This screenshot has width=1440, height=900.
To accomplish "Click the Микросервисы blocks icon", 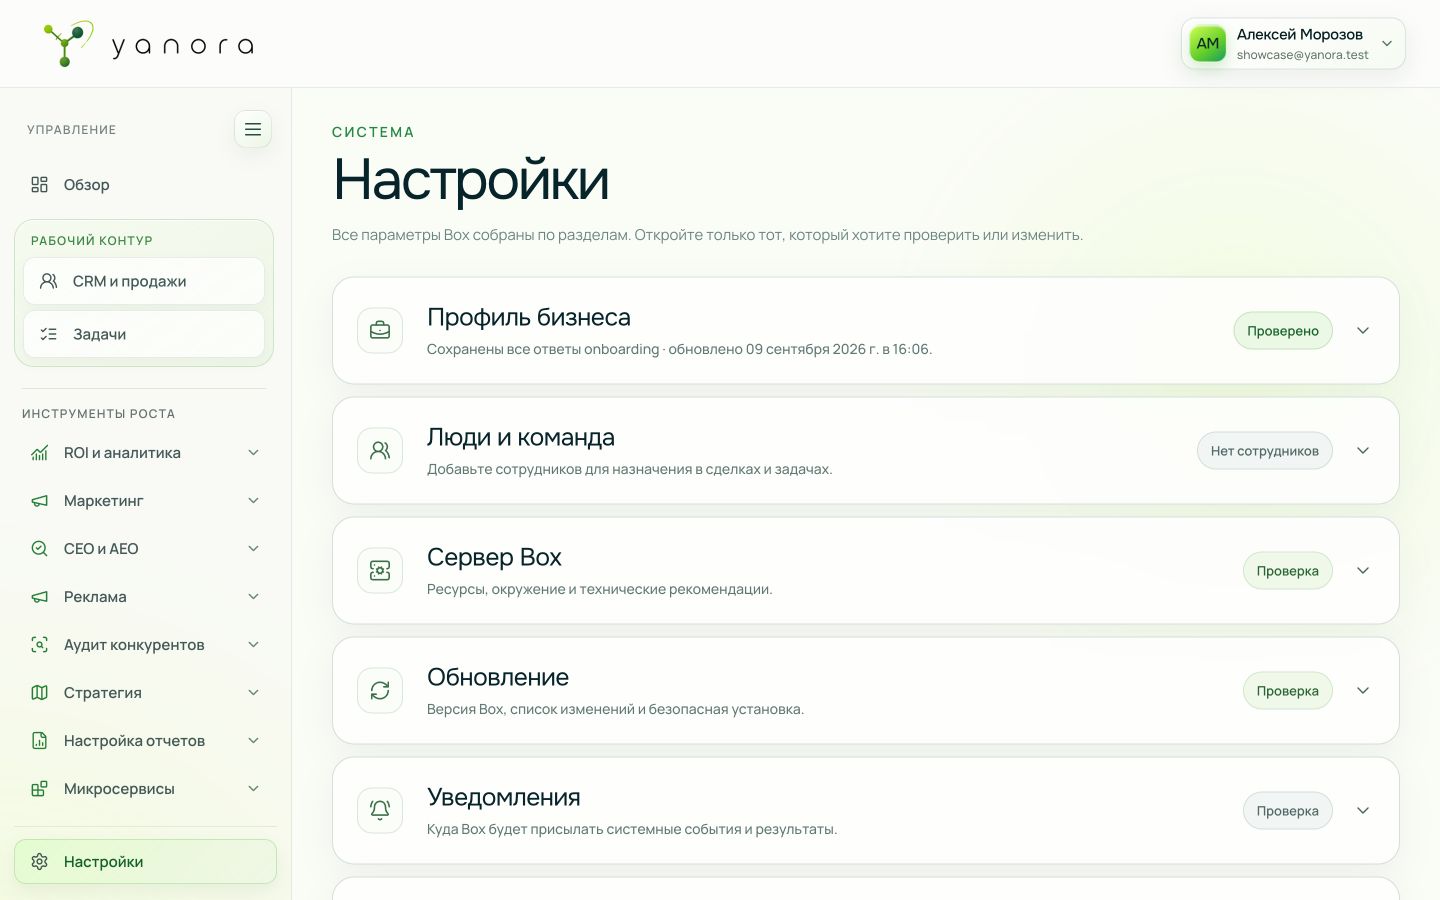I will pyautogui.click(x=39, y=789).
